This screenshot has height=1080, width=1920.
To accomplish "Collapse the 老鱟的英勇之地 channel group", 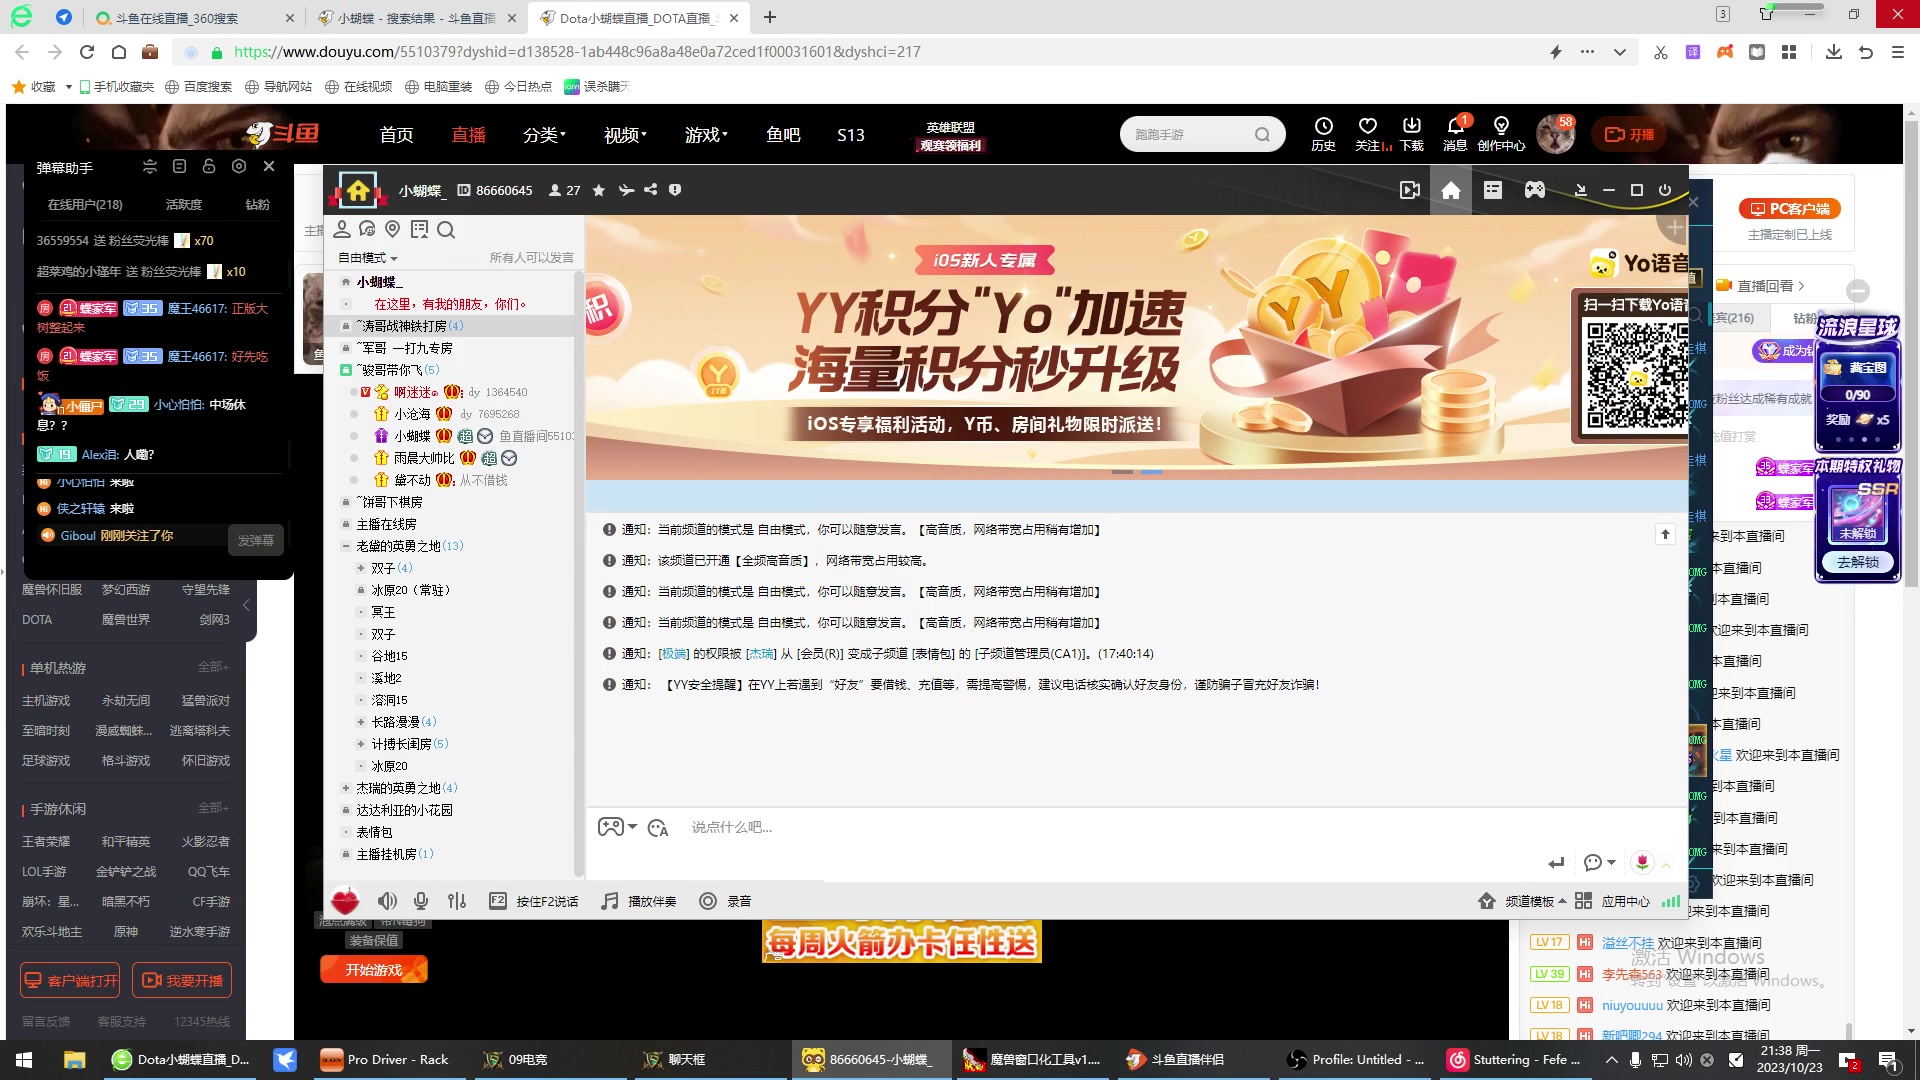I will coord(346,546).
